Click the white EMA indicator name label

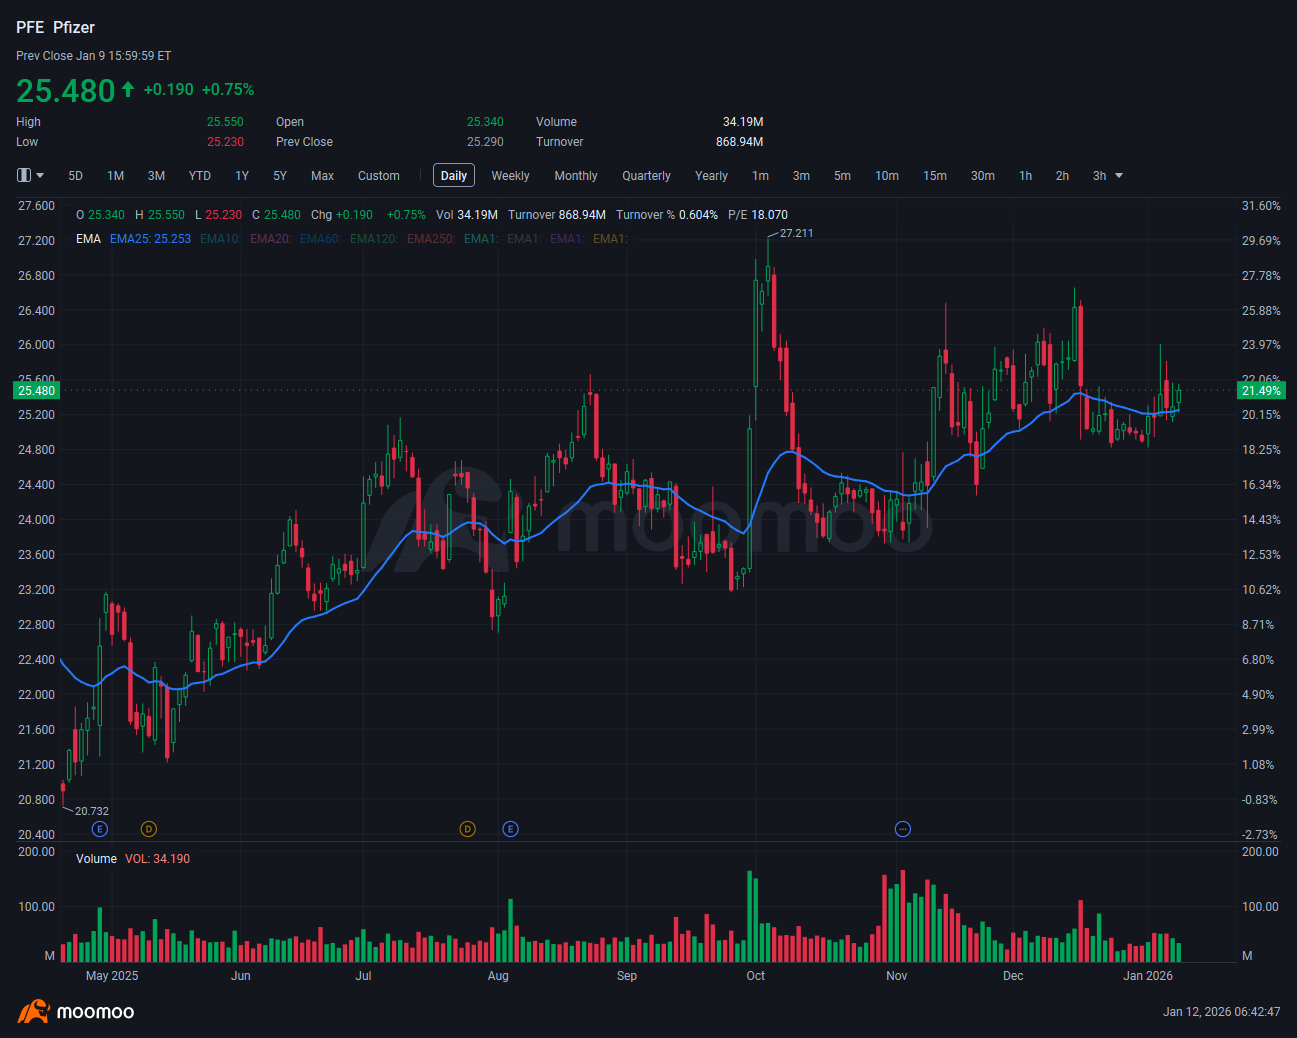coord(88,239)
